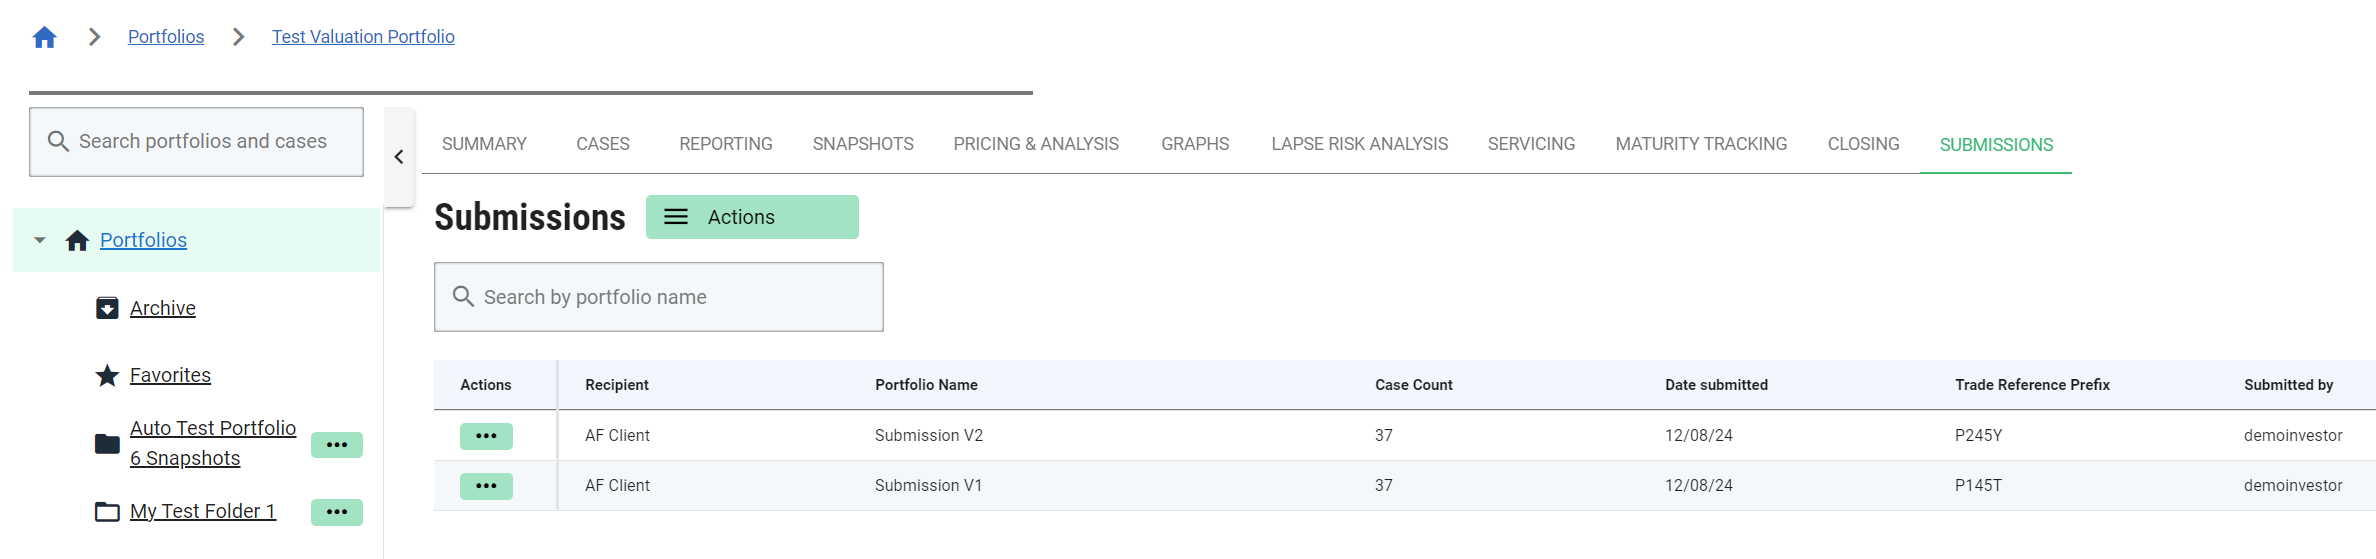This screenshot has height=559, width=2376.
Task: Open the Auto Test Portfolio link
Action: [213, 428]
